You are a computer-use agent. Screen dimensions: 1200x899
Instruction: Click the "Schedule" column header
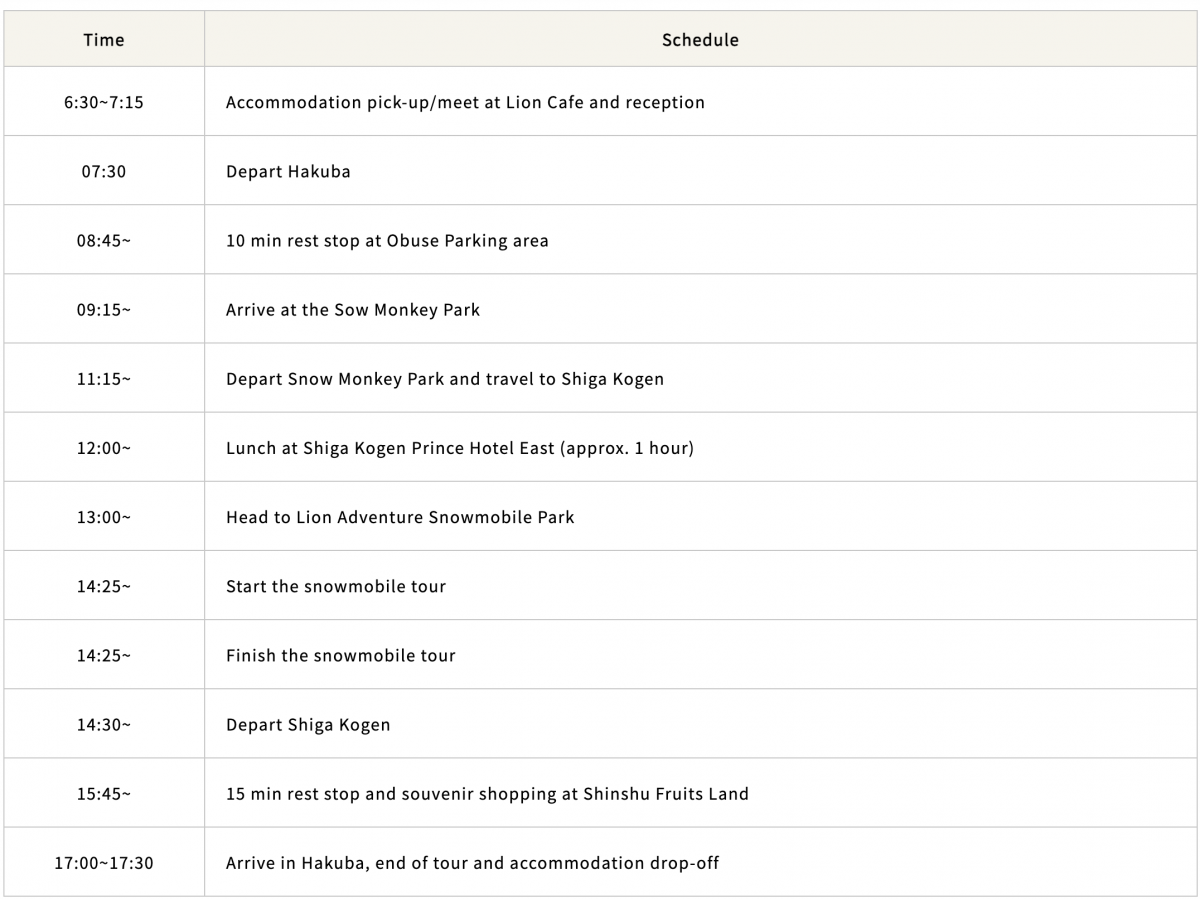point(700,40)
